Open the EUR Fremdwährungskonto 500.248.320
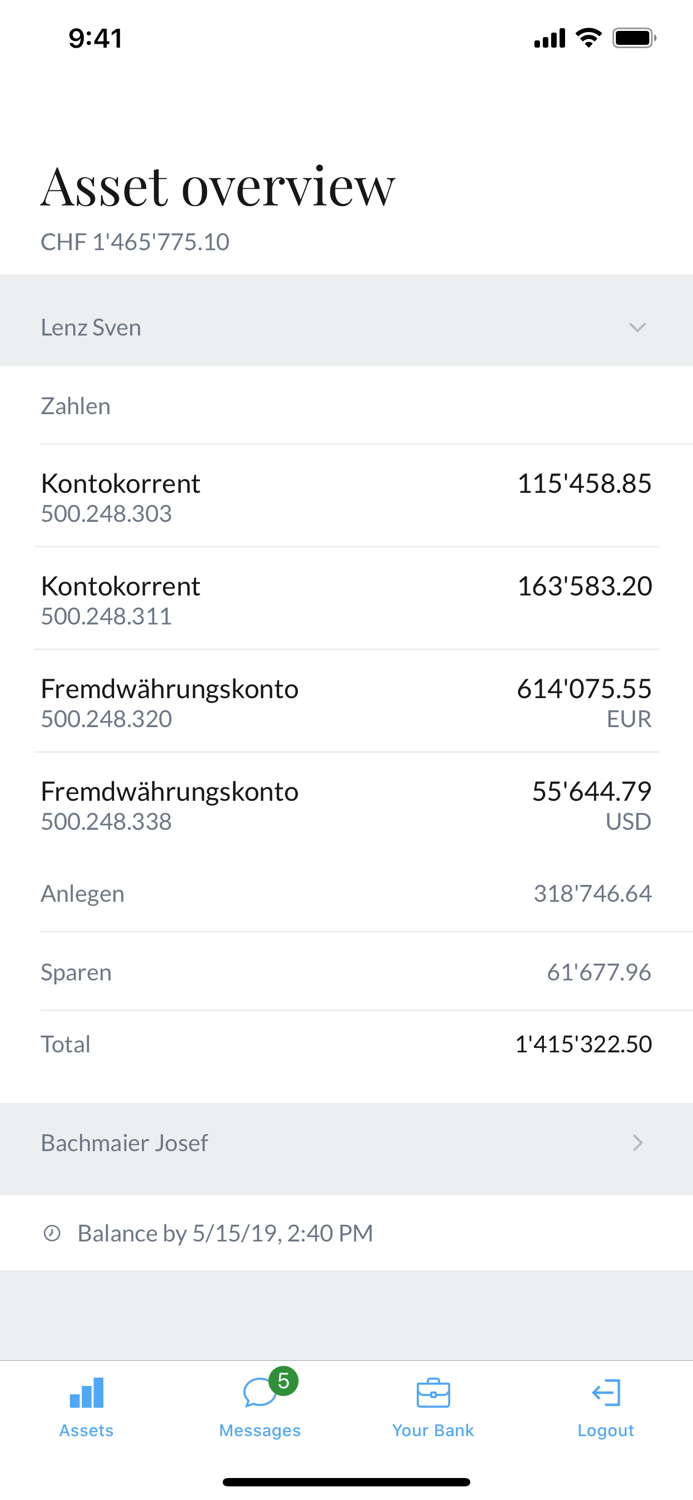This screenshot has height=1500, width=693. click(346, 702)
